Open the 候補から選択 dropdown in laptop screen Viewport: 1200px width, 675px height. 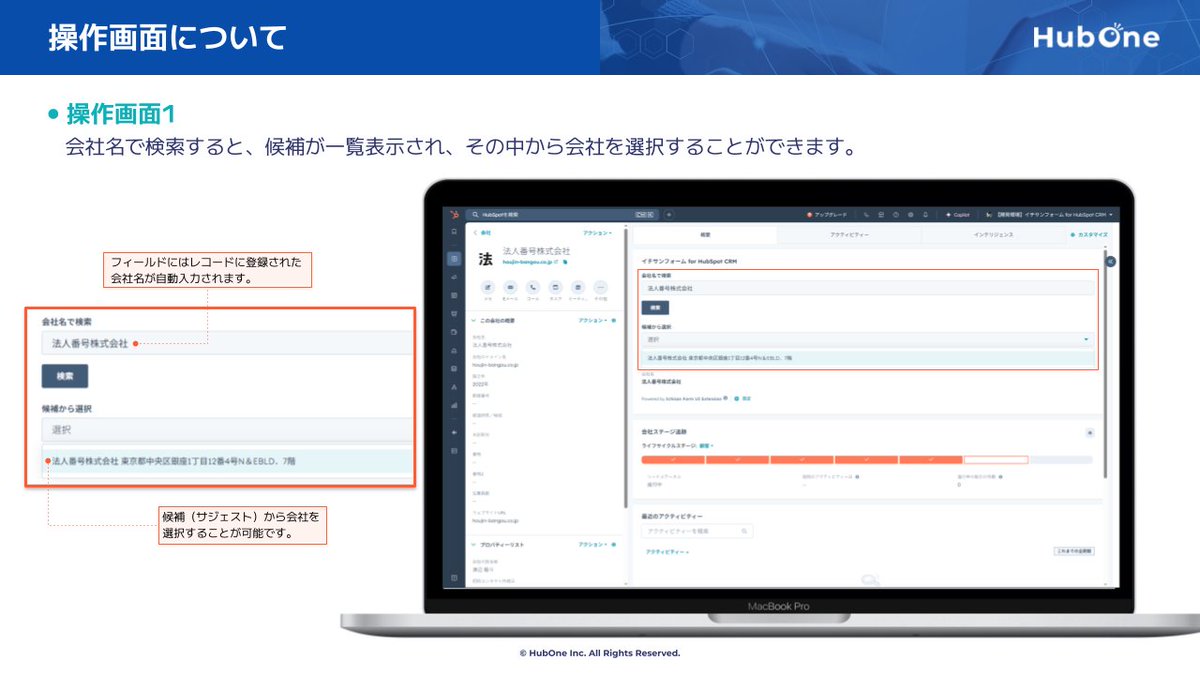867,339
